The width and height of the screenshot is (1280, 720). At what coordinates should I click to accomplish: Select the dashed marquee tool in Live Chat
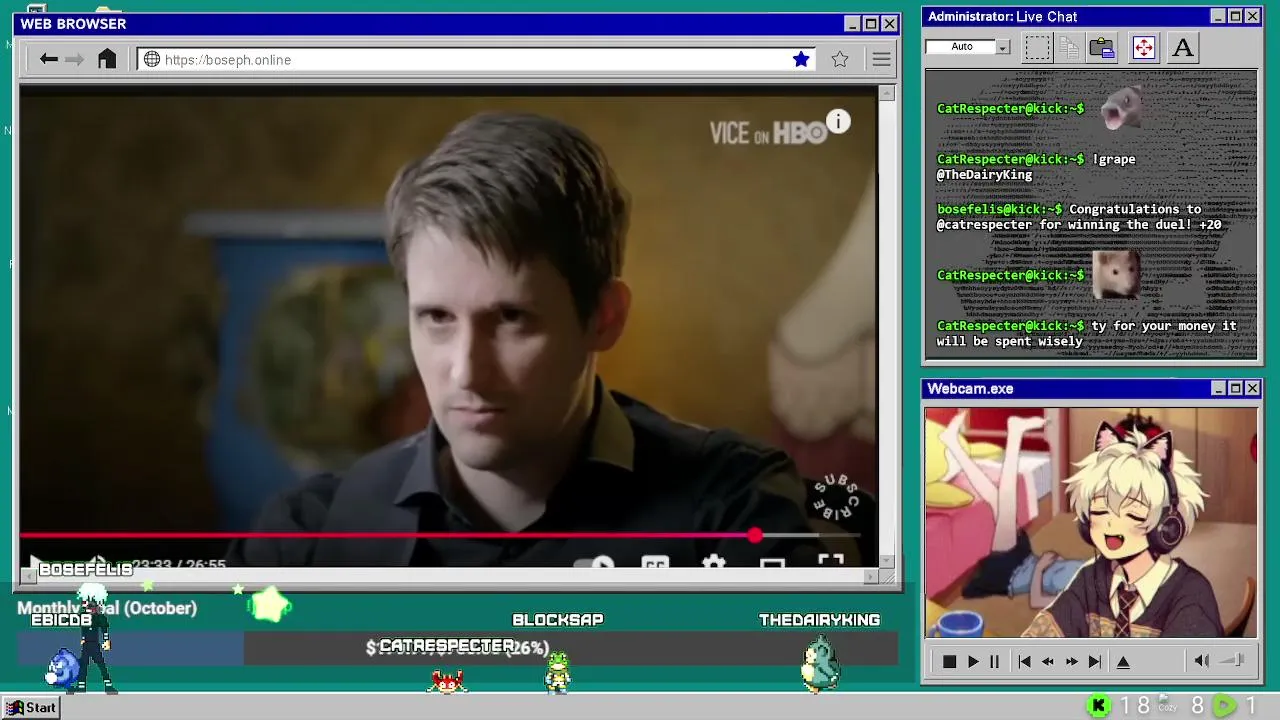point(1037,47)
